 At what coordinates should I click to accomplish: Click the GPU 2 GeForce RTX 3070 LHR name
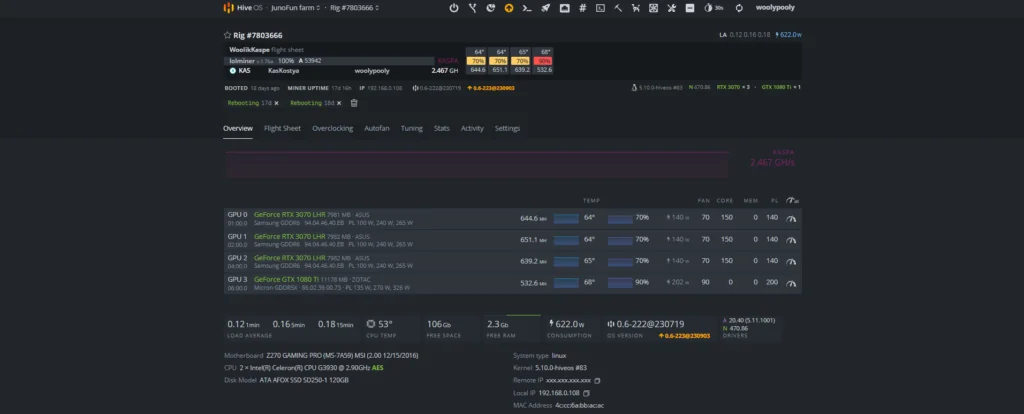coord(289,258)
